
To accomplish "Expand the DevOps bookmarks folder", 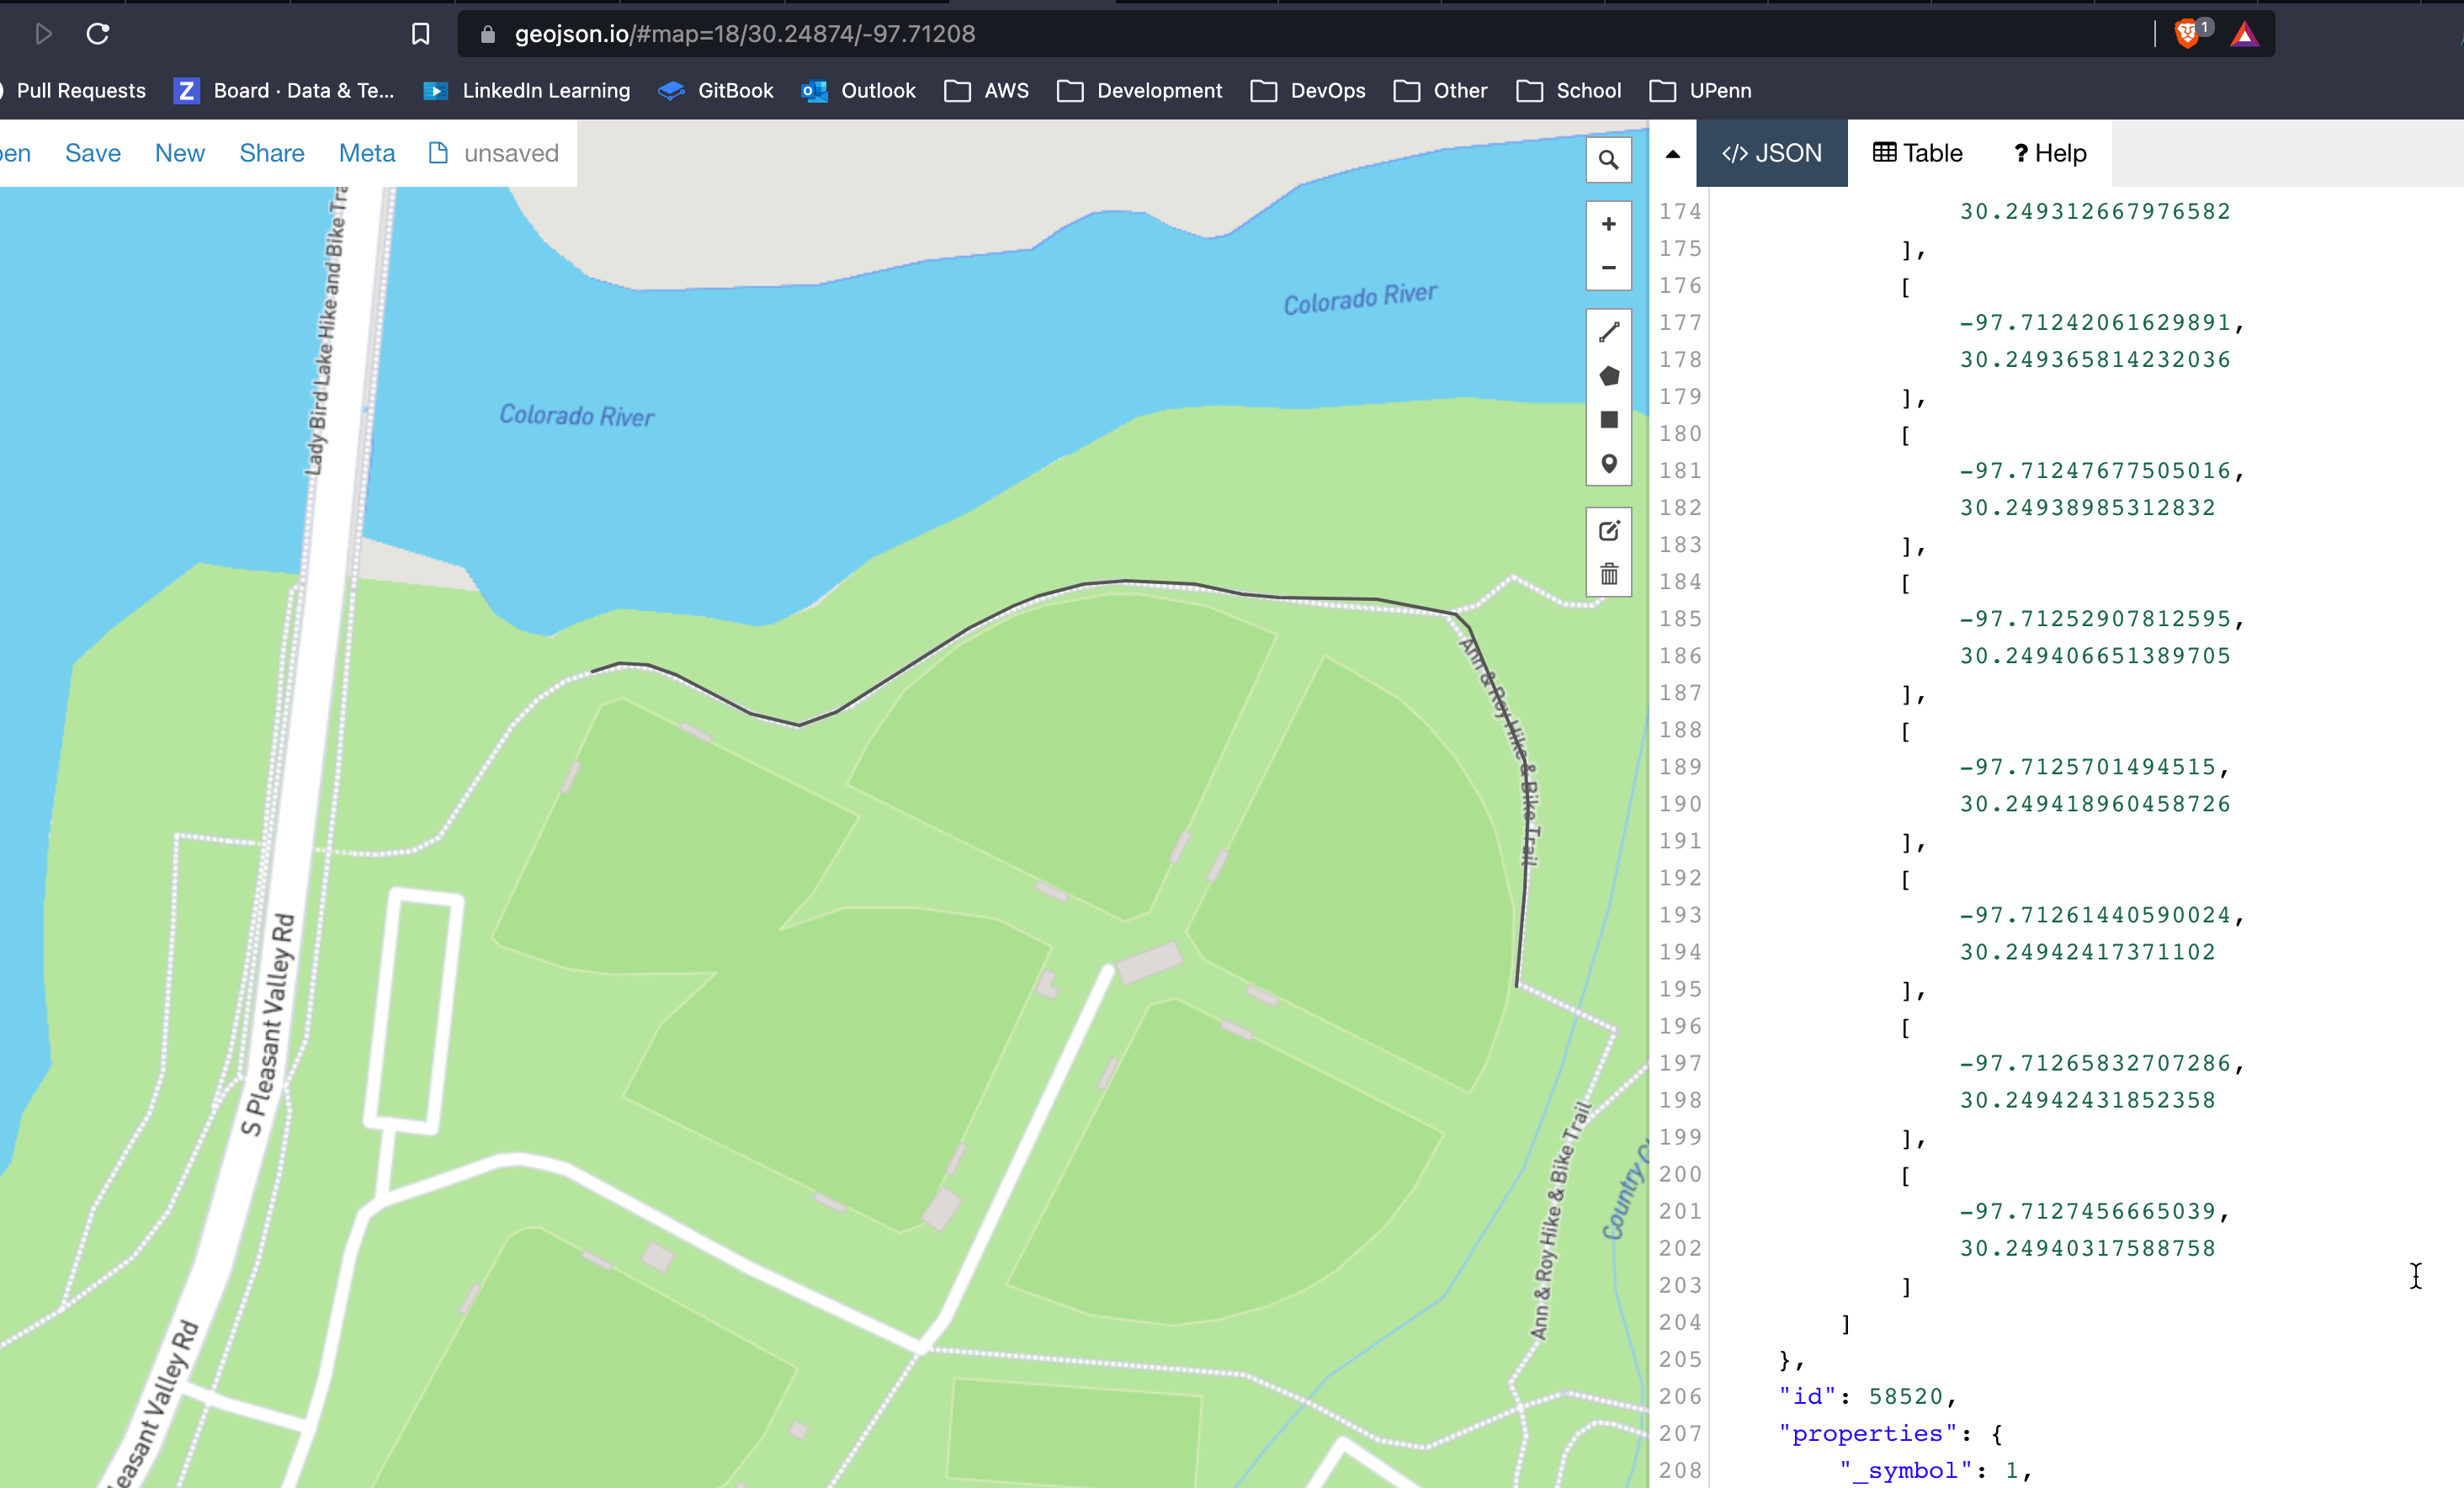I will tap(1308, 91).
